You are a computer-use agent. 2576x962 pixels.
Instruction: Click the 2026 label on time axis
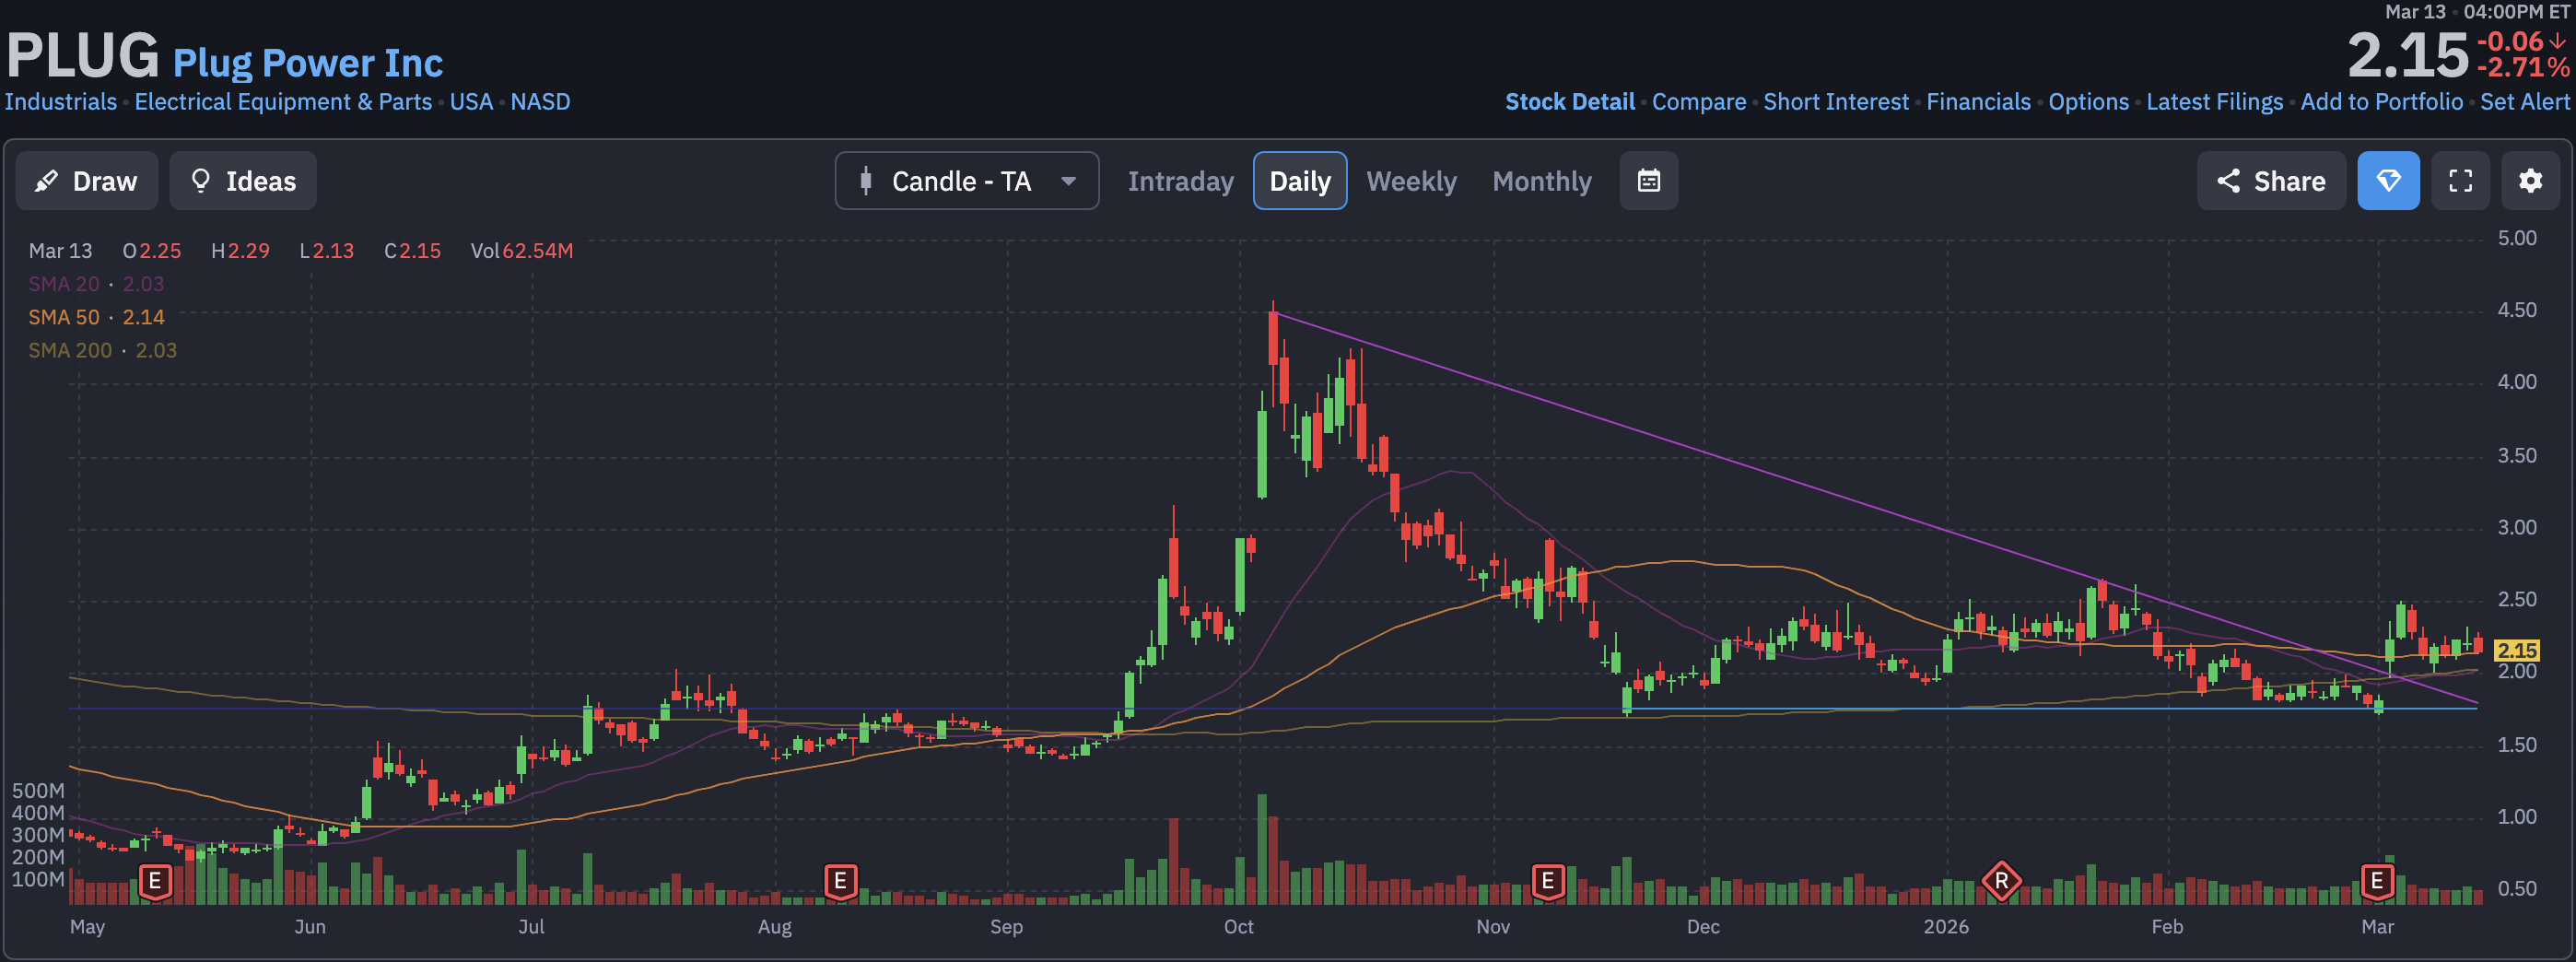click(1946, 926)
